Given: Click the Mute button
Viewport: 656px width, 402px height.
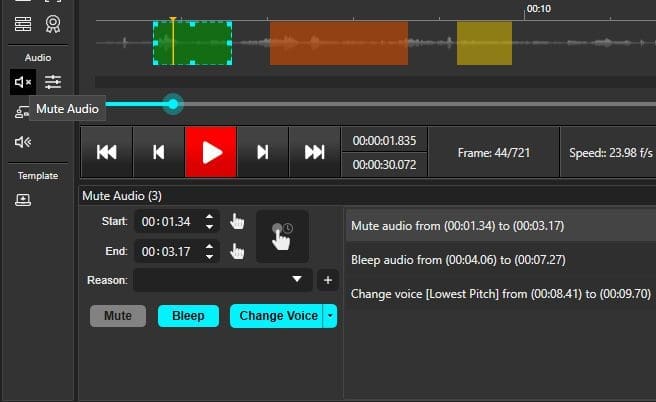Looking at the screenshot, I should [x=118, y=316].
